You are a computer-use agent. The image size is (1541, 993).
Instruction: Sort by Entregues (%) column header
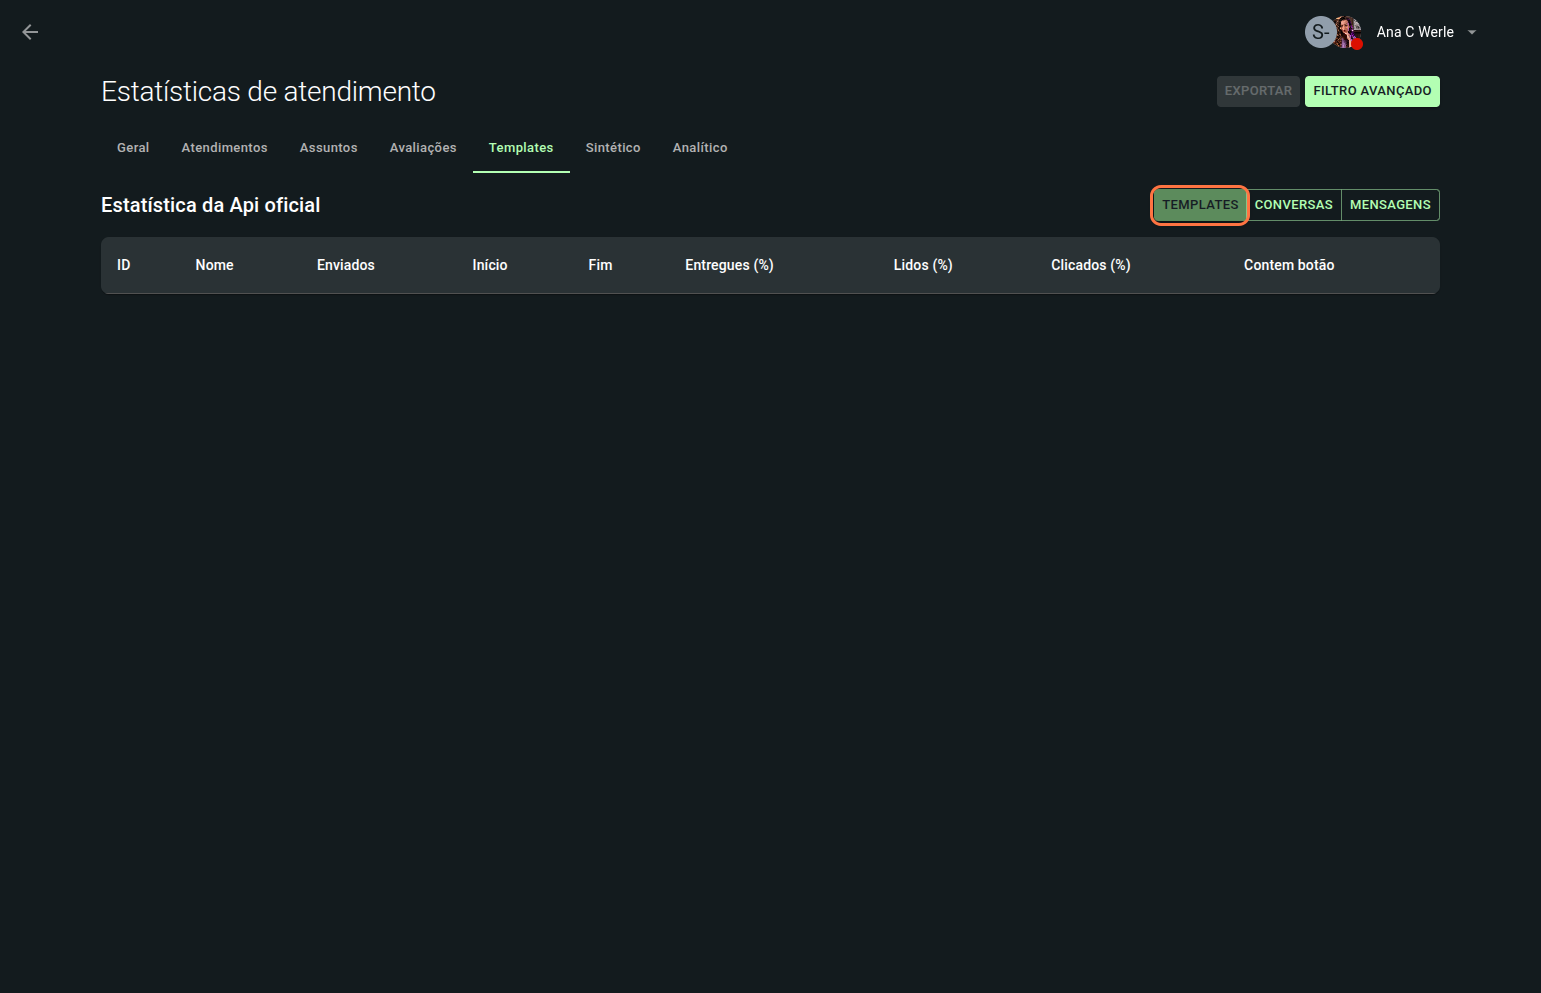[729, 265]
